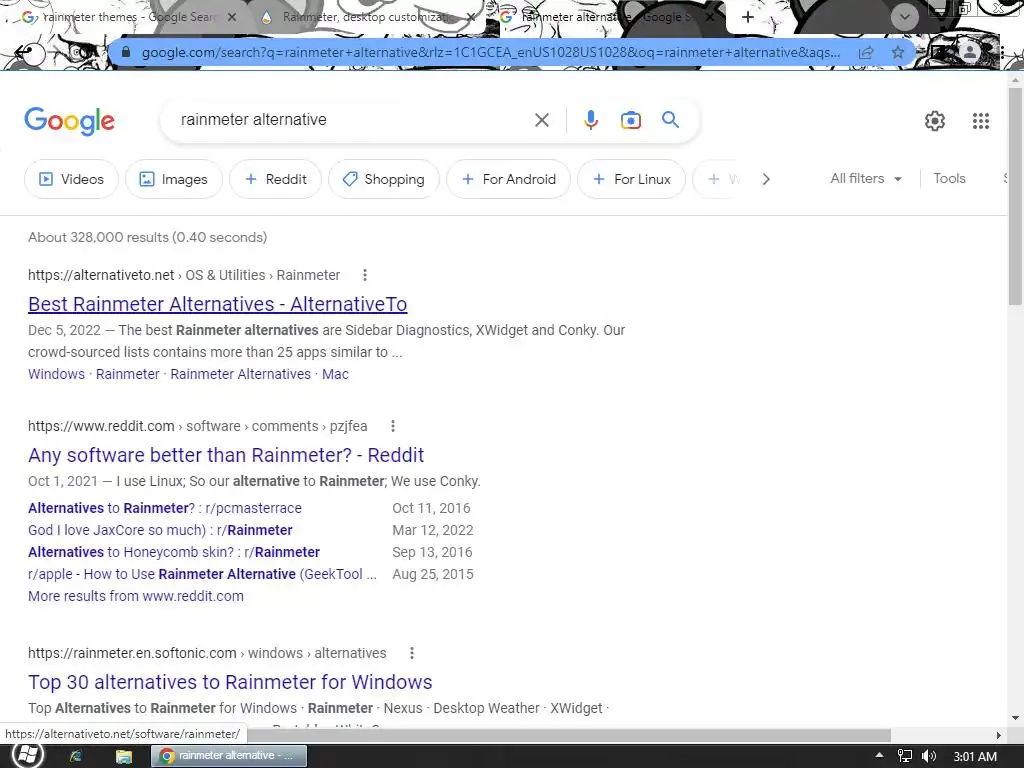Filter results by Shopping
This screenshot has height=768, width=1024.
pyautogui.click(x=383, y=179)
